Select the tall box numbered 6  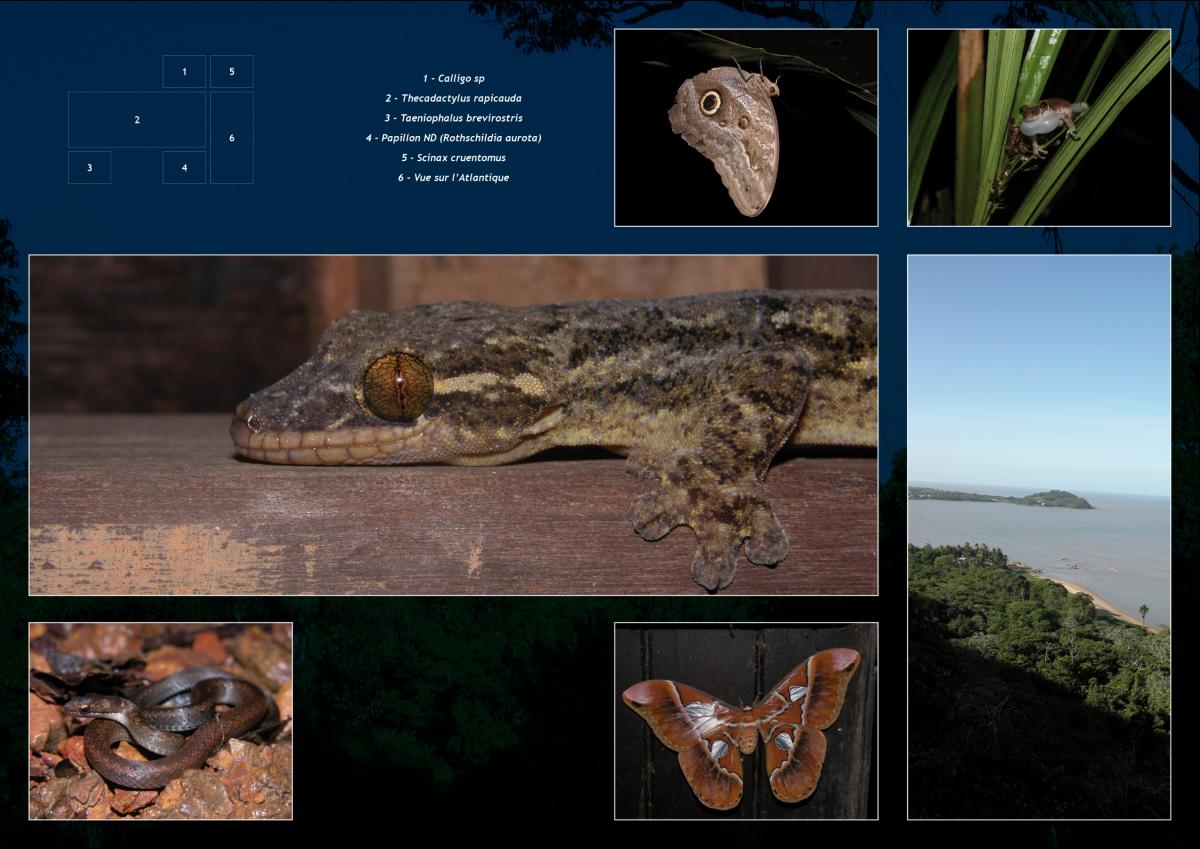tap(231, 138)
